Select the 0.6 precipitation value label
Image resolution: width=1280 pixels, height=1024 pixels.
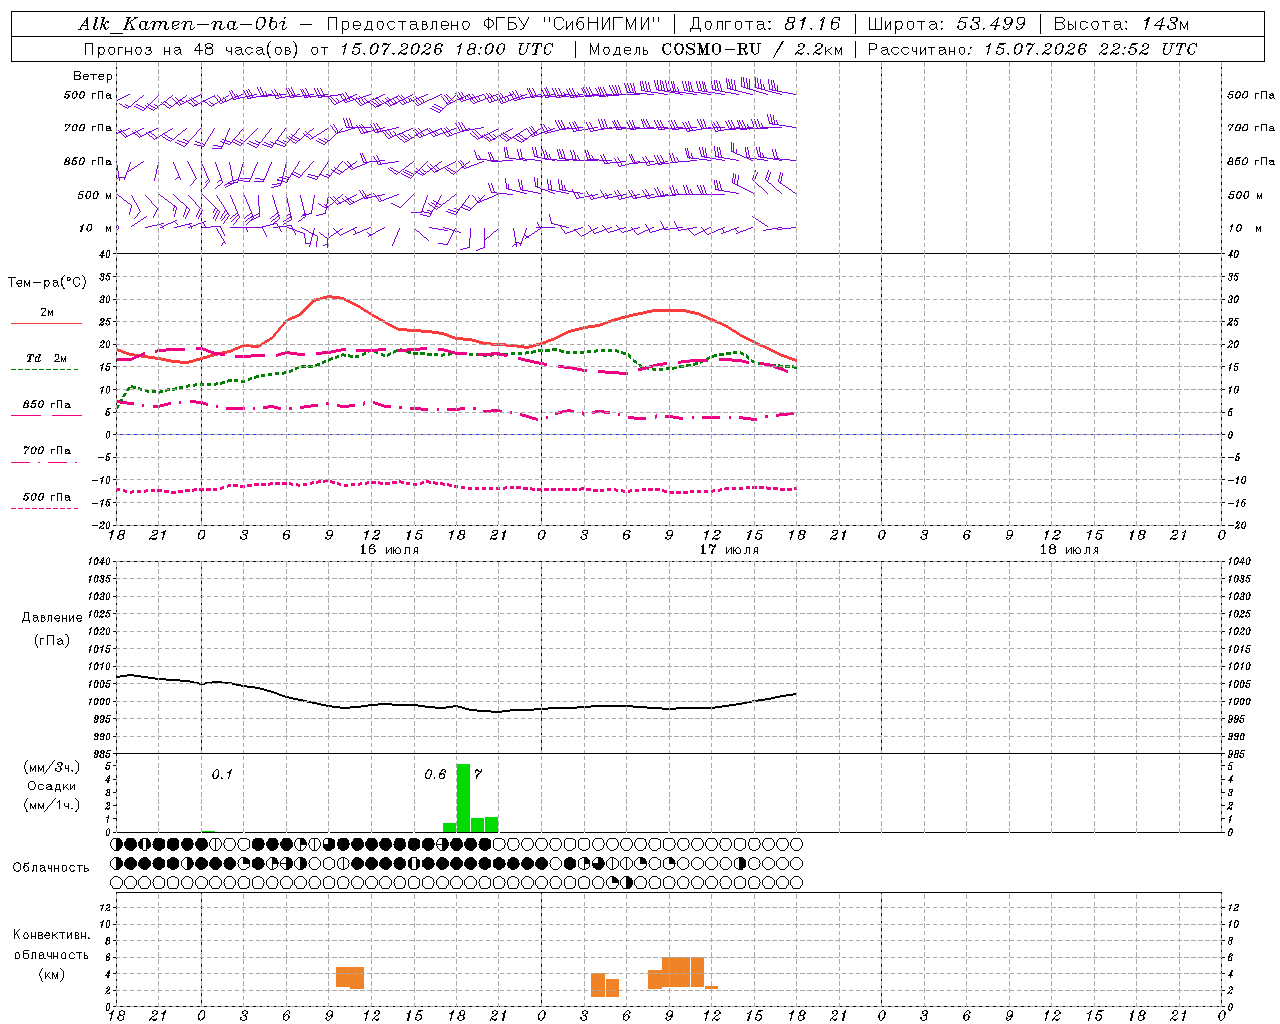(435, 774)
